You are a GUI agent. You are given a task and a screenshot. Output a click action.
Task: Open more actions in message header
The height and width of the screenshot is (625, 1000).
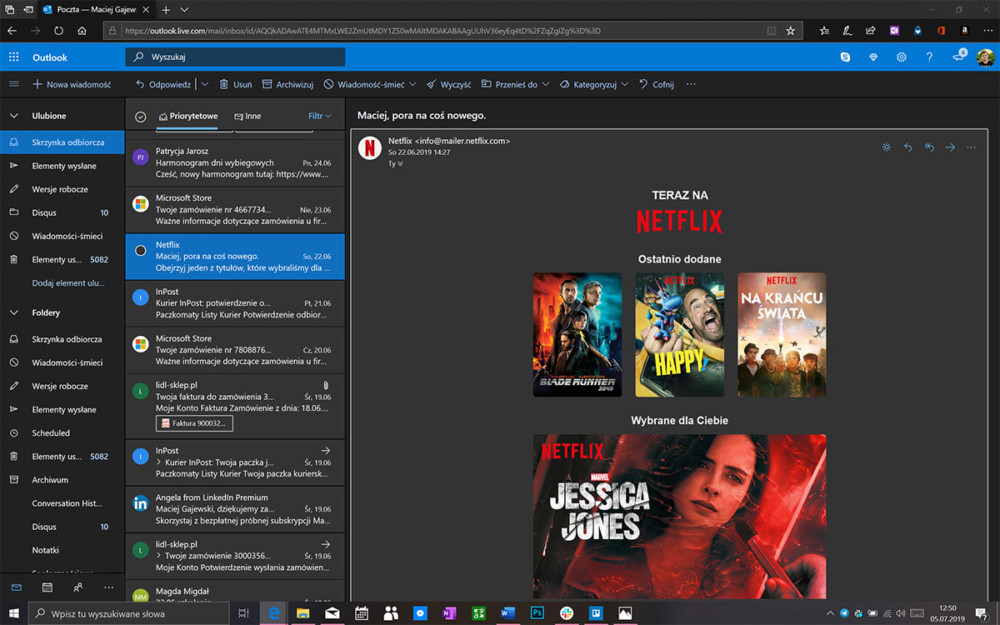click(x=971, y=147)
